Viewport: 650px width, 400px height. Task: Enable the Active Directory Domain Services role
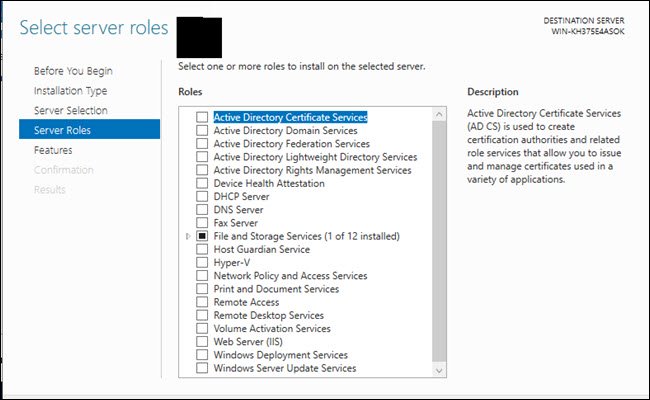pos(203,131)
